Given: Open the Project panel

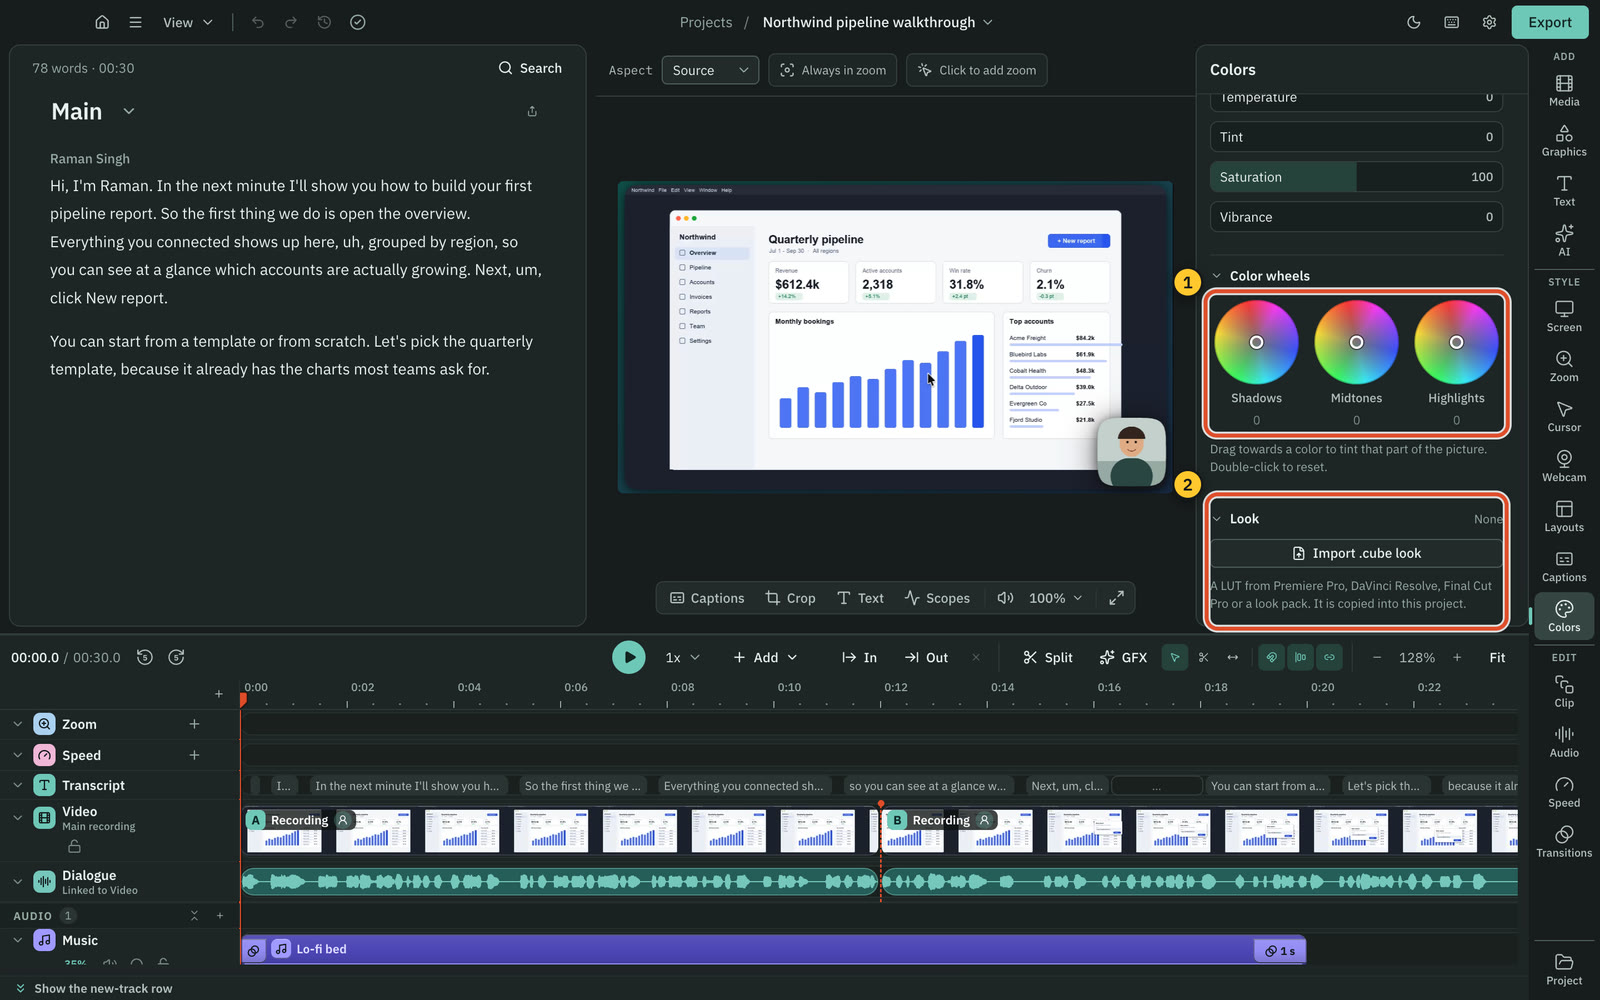Looking at the screenshot, I should pyautogui.click(x=1564, y=970).
